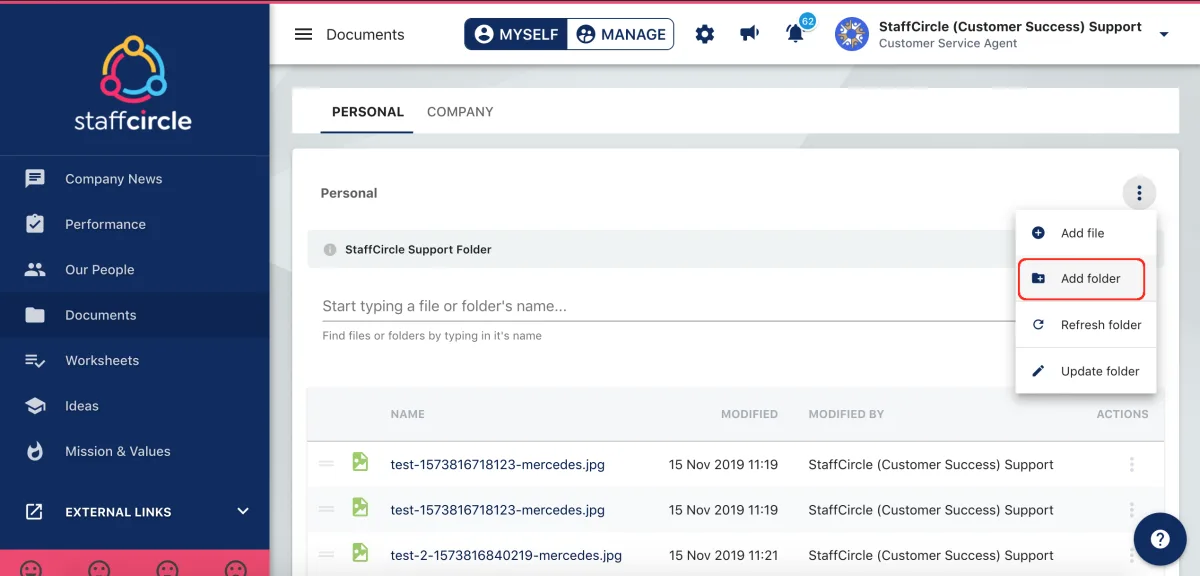Click the help question mark button
The width and height of the screenshot is (1200, 576).
point(1160,539)
